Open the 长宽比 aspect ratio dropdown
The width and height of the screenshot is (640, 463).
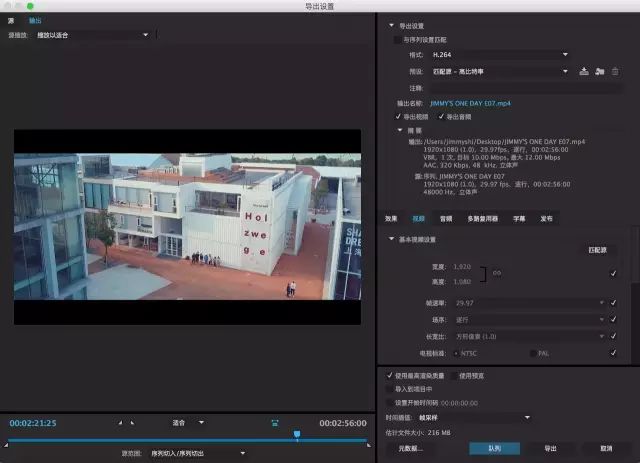(x=530, y=336)
